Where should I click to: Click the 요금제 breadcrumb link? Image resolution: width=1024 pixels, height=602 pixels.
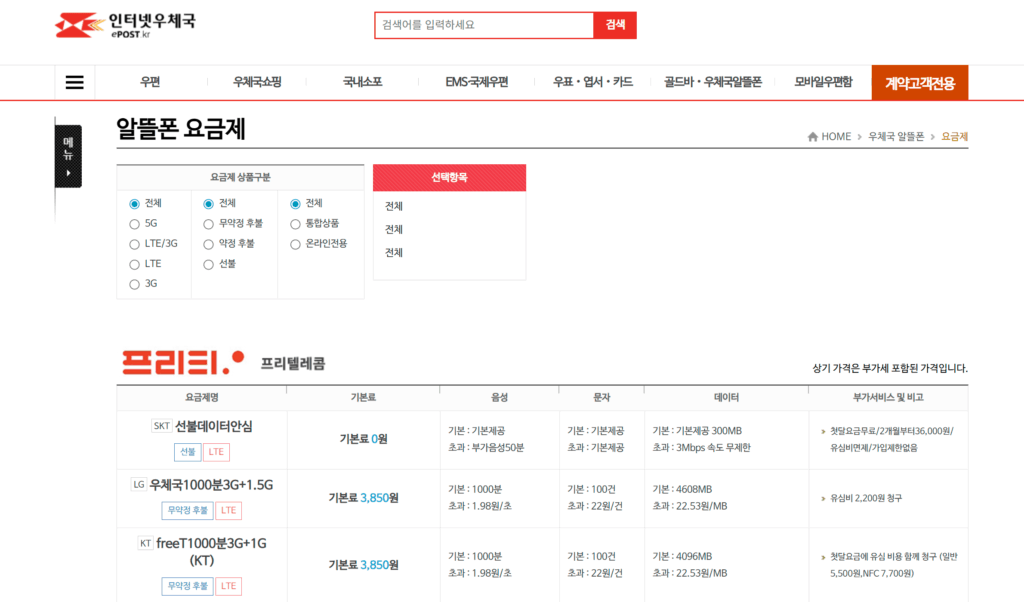(954, 136)
